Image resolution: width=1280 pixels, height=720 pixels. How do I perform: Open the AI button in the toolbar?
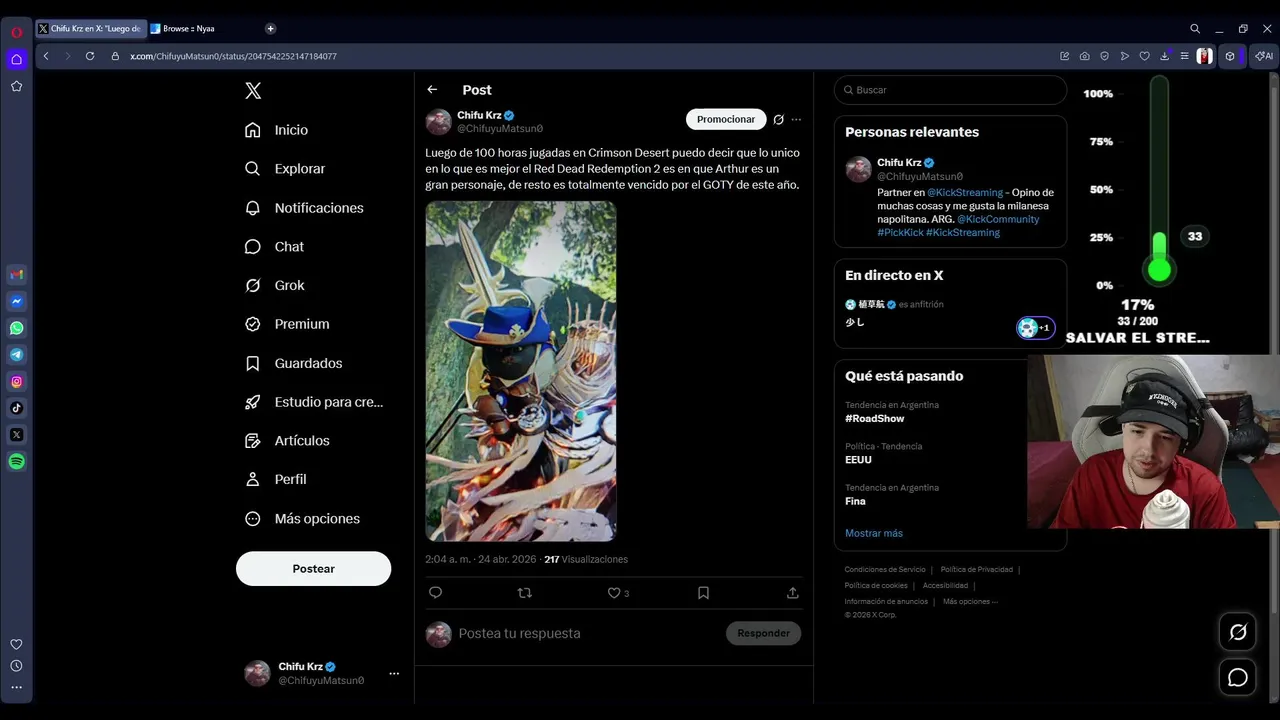click(1265, 56)
